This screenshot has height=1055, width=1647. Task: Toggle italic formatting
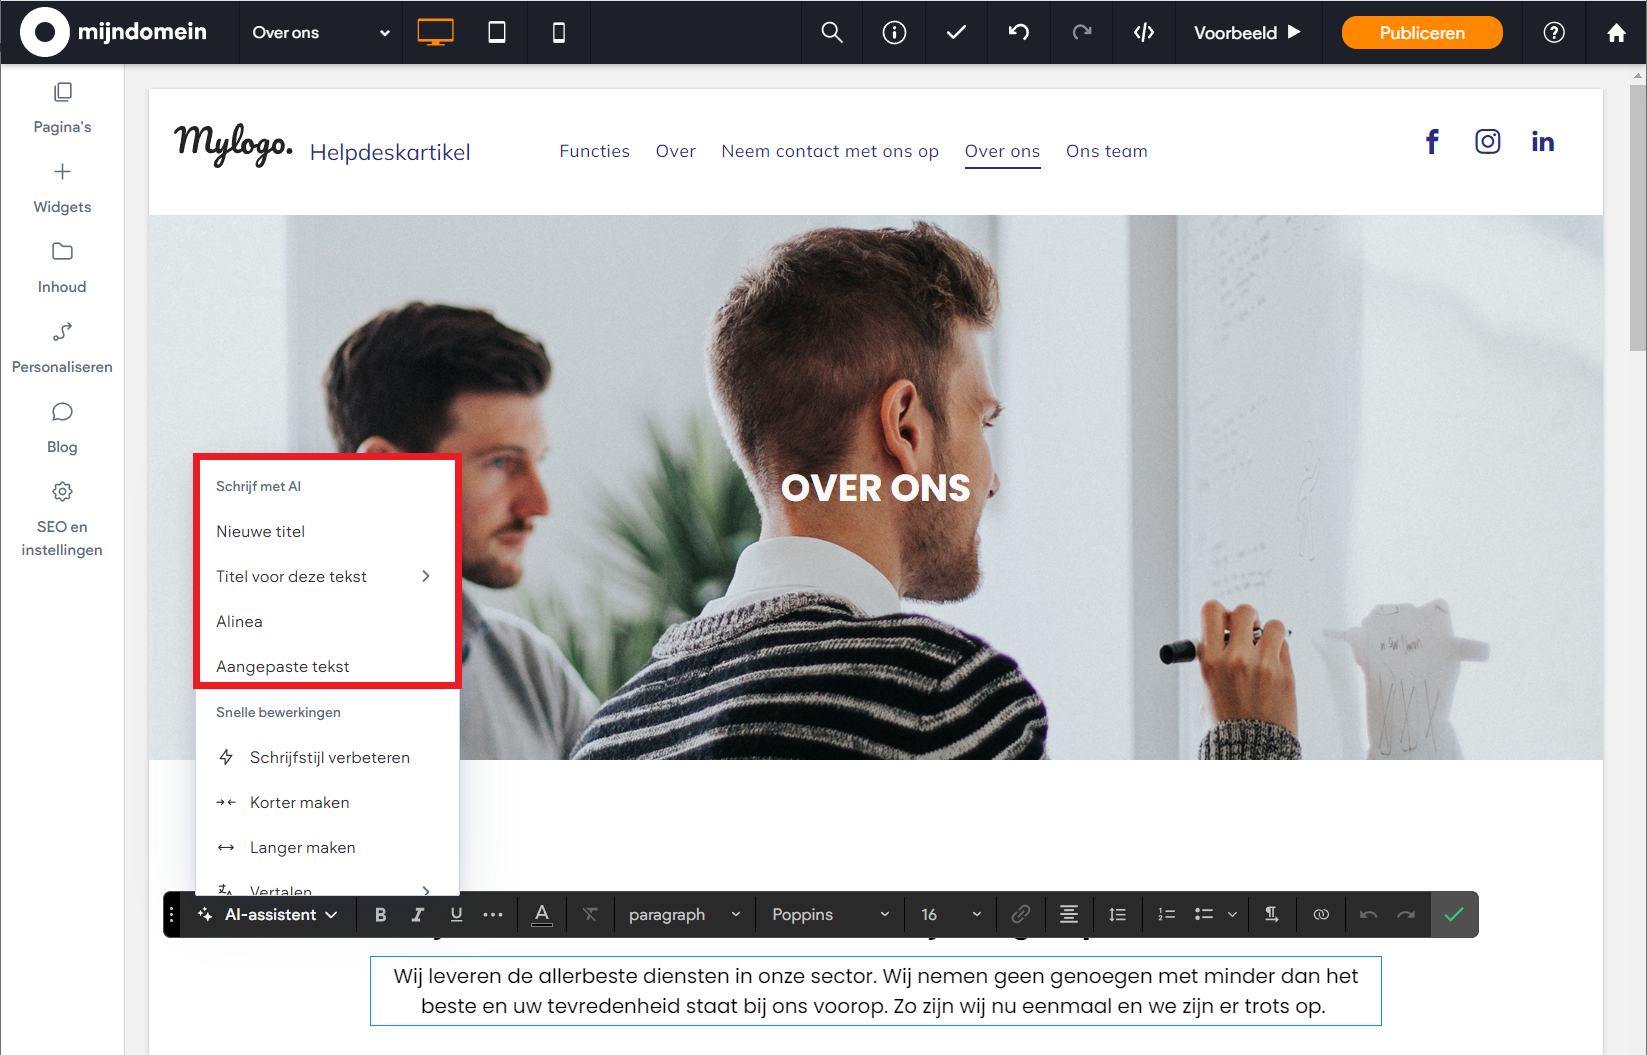[x=418, y=914]
